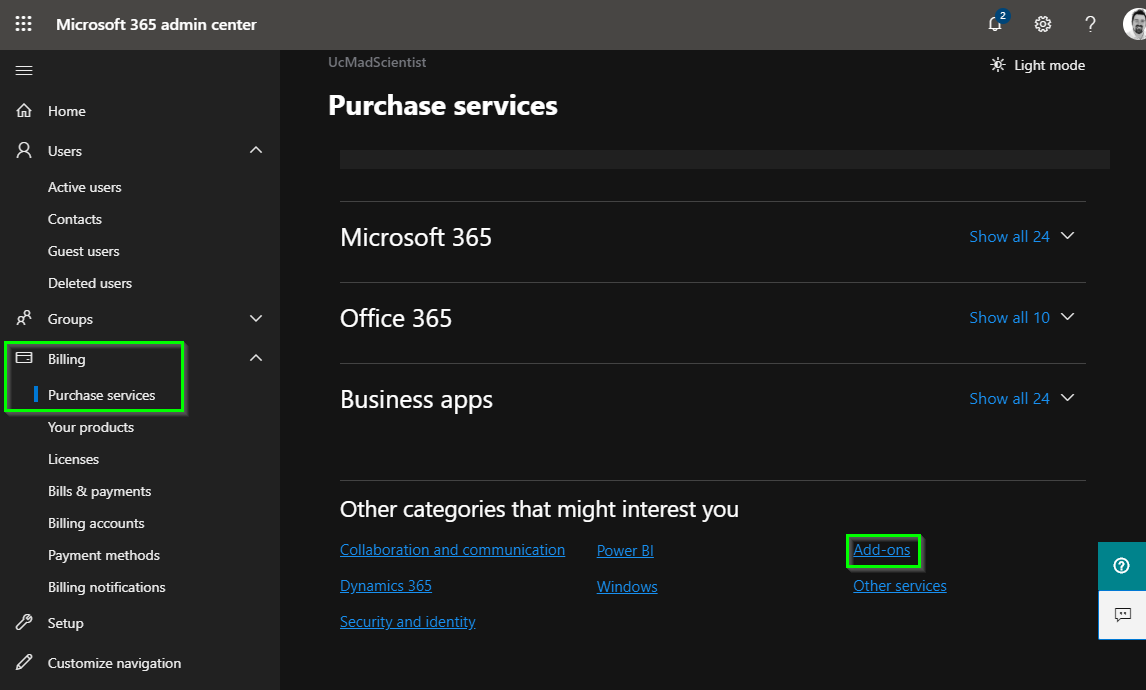Expand the Users section

coord(256,150)
